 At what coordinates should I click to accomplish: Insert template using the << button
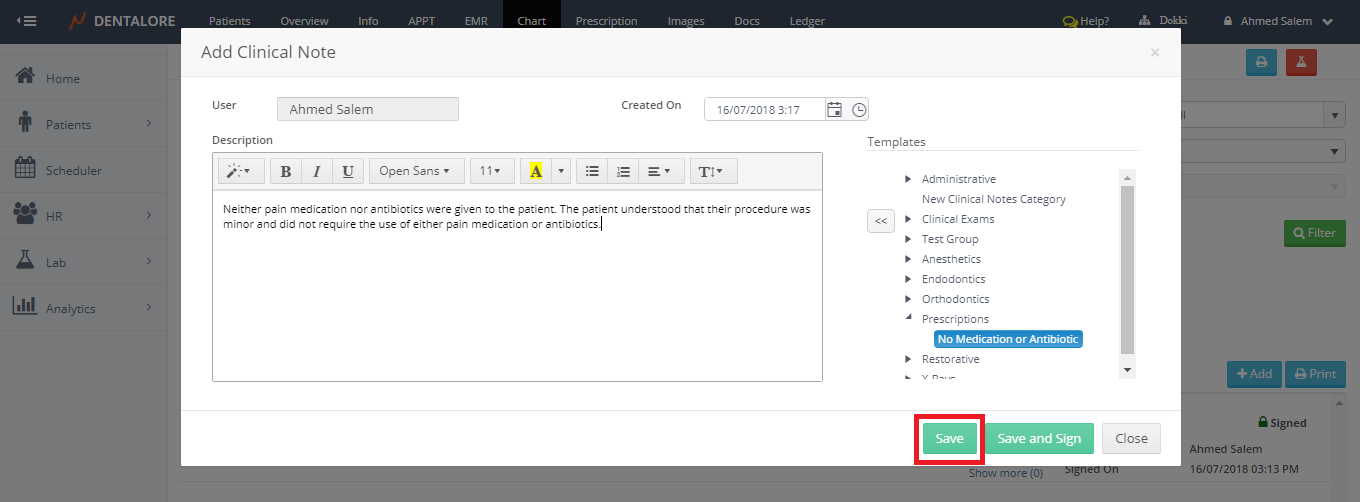[x=880, y=220]
